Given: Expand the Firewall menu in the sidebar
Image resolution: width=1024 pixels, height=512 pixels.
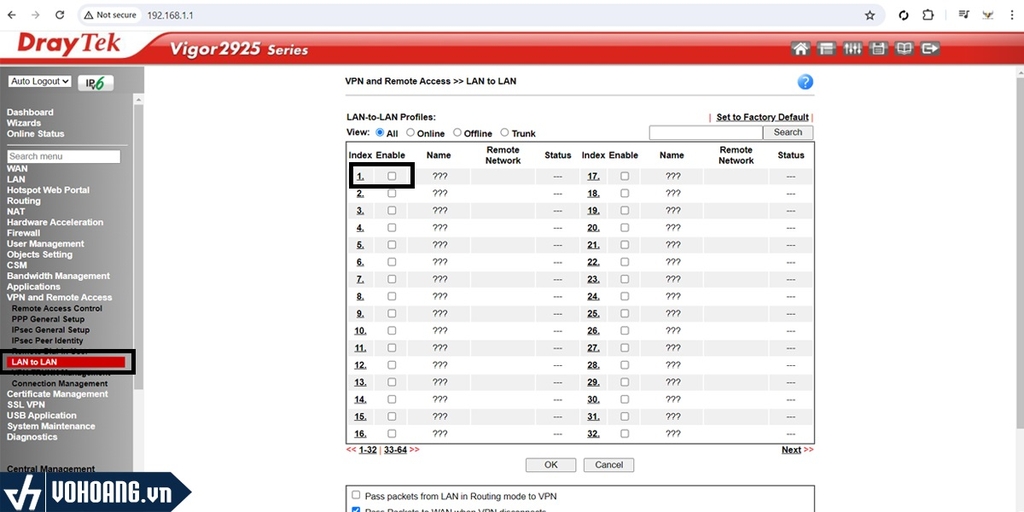Looking at the screenshot, I should (24, 233).
